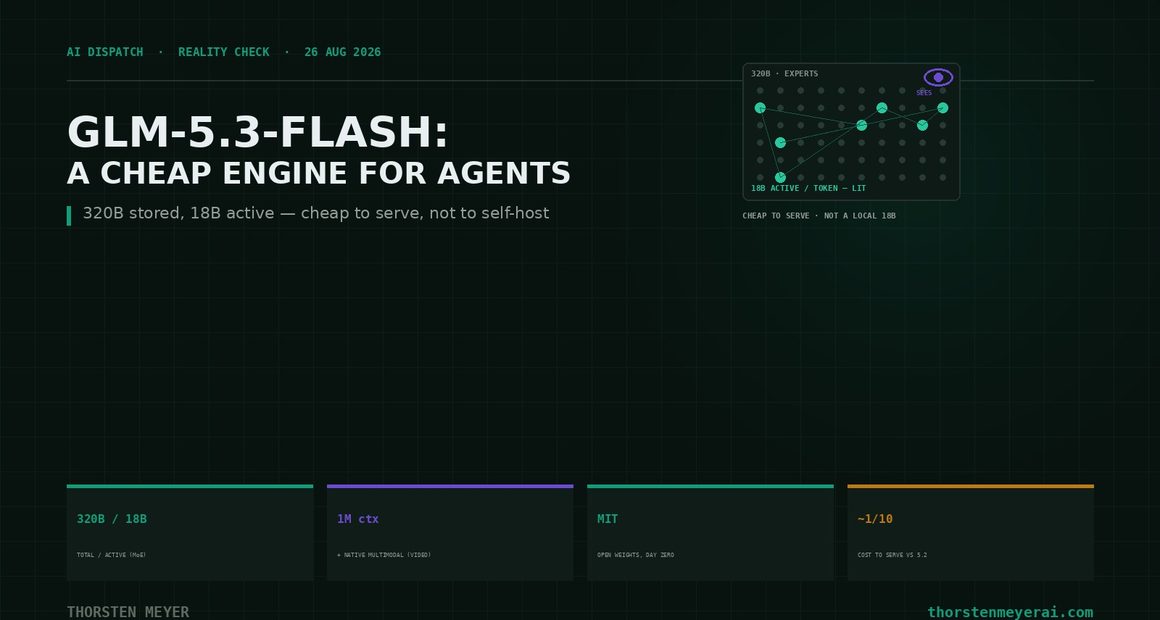Click the "AI DISPATCH" header label
Image resolution: width=1160 pixels, height=620 pixels.
[105, 52]
